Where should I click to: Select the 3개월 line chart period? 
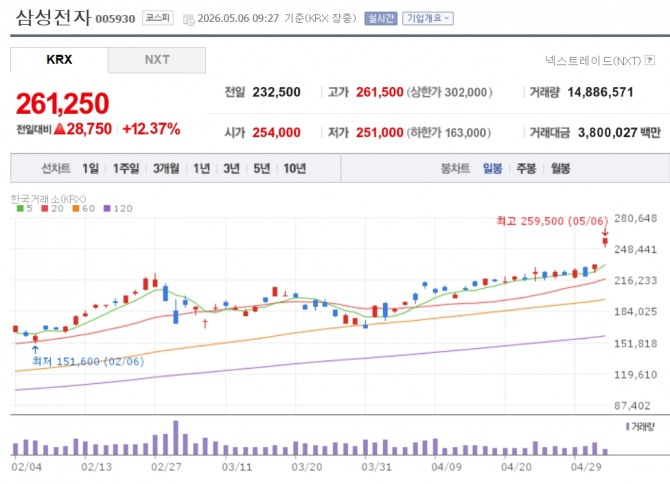[x=166, y=168]
